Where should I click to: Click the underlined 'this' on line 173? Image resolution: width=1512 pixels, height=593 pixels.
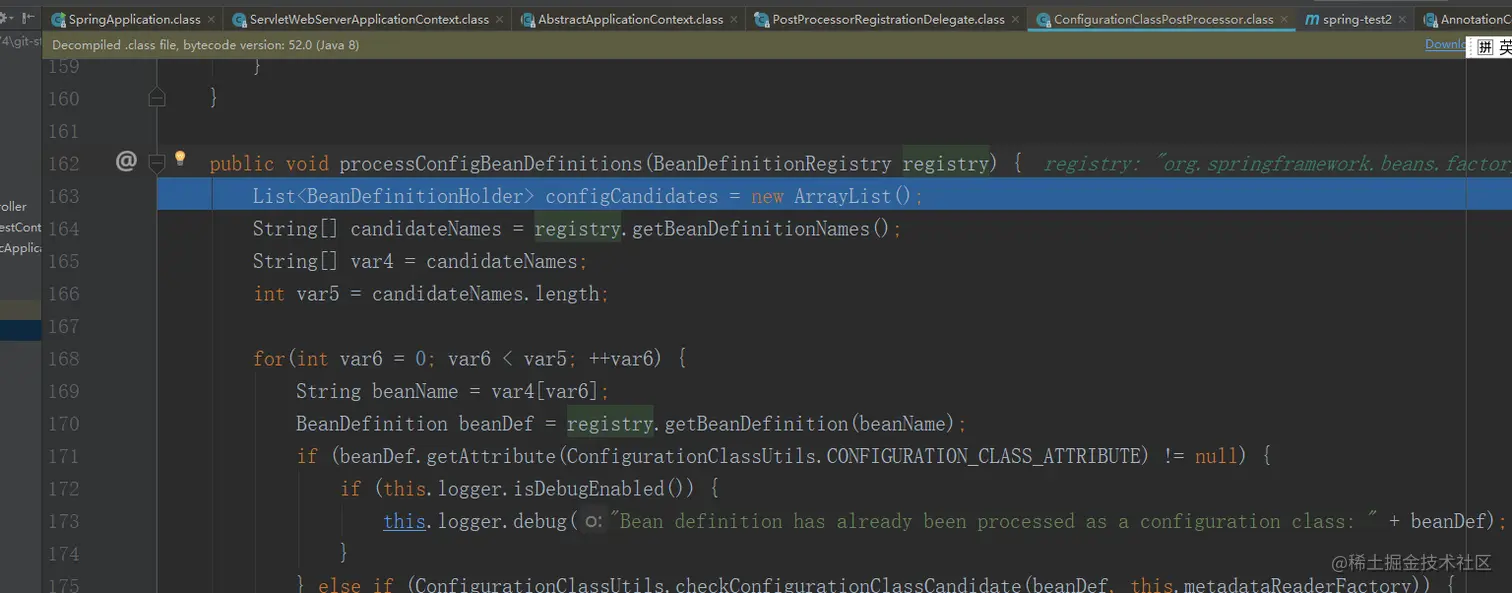tap(404, 521)
